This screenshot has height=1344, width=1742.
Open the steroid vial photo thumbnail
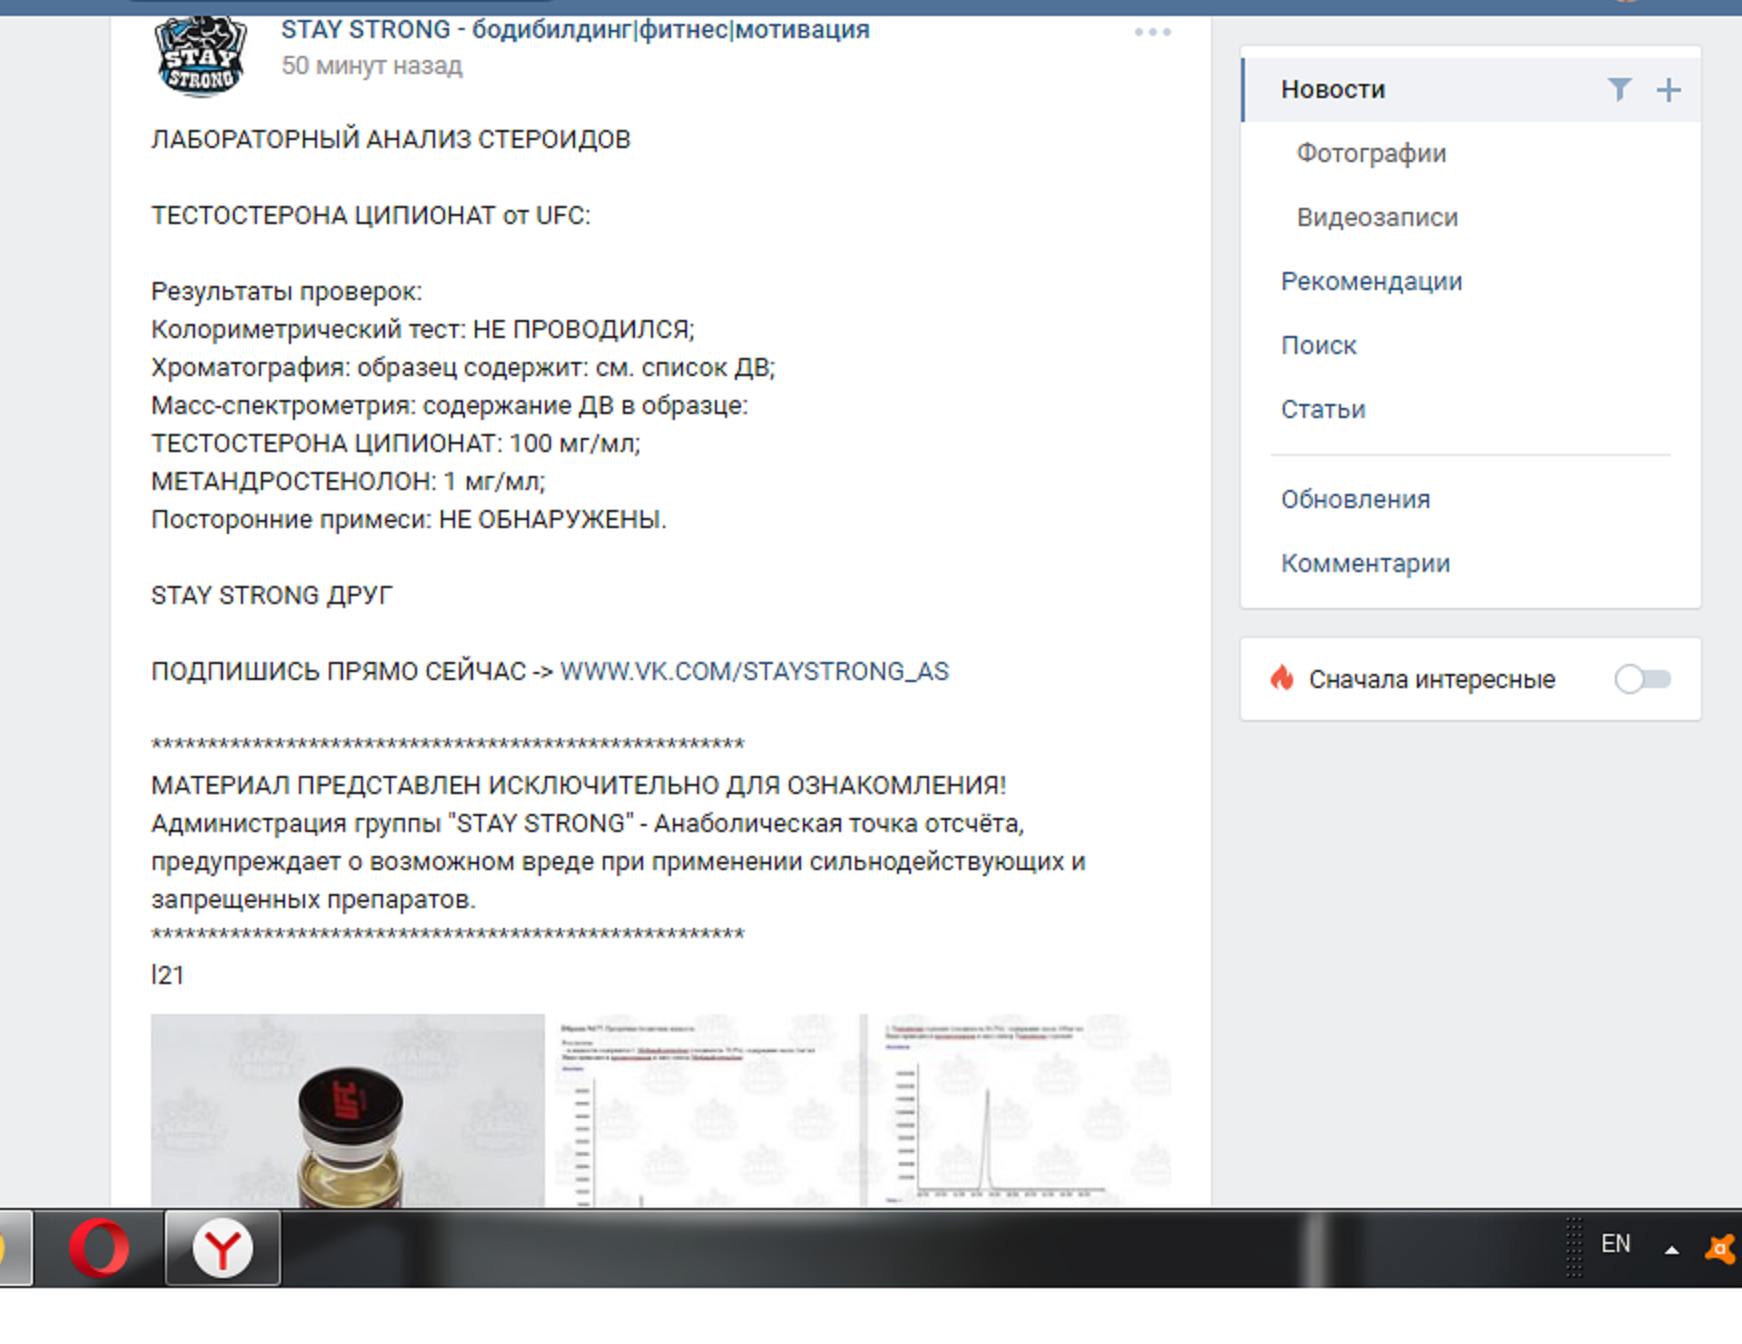347,1110
